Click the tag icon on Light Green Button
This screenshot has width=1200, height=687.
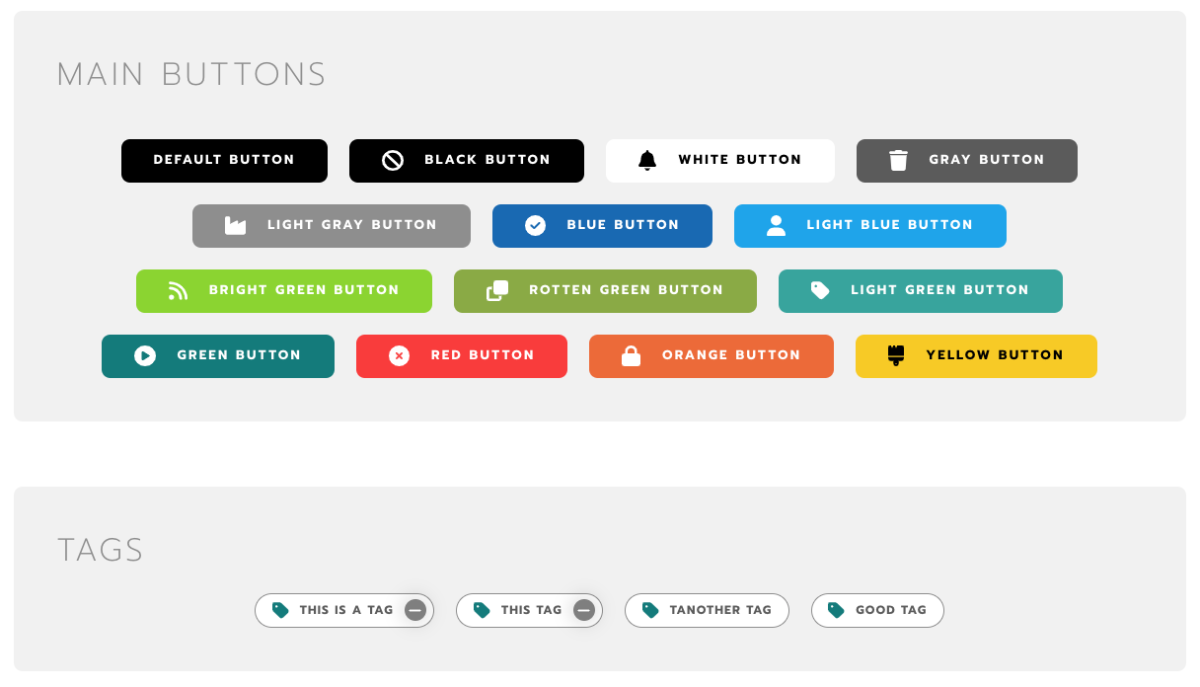[820, 290]
